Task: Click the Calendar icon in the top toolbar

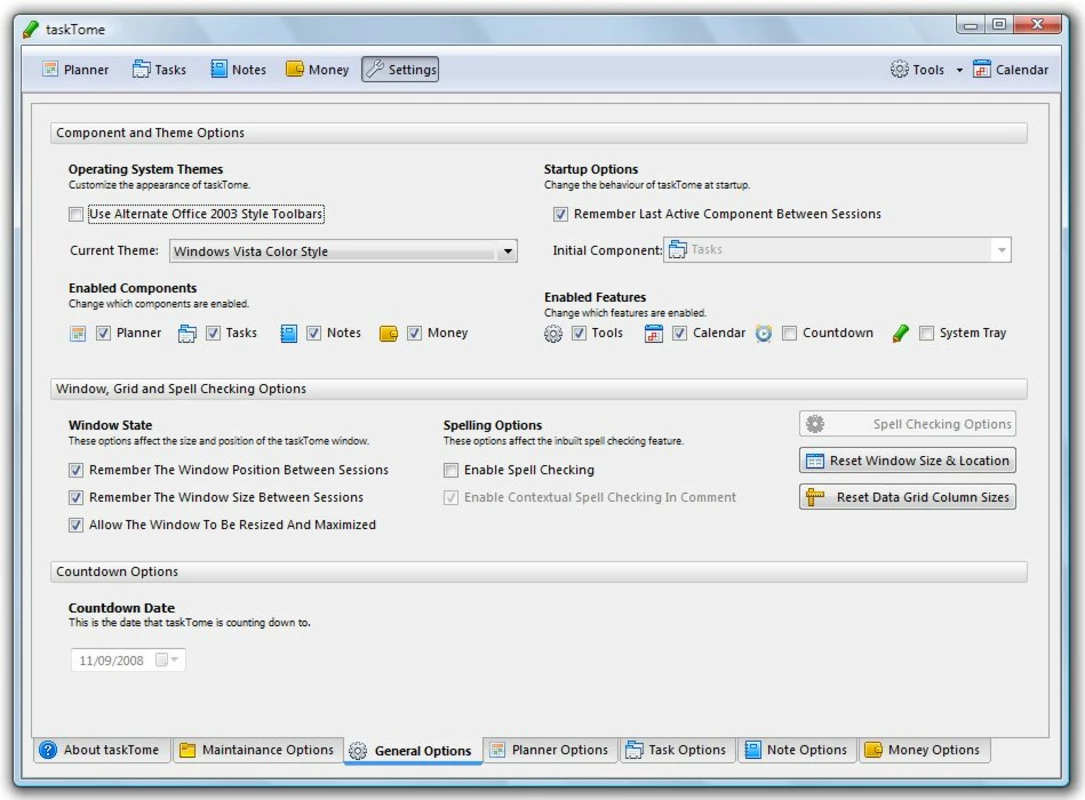Action: point(981,69)
